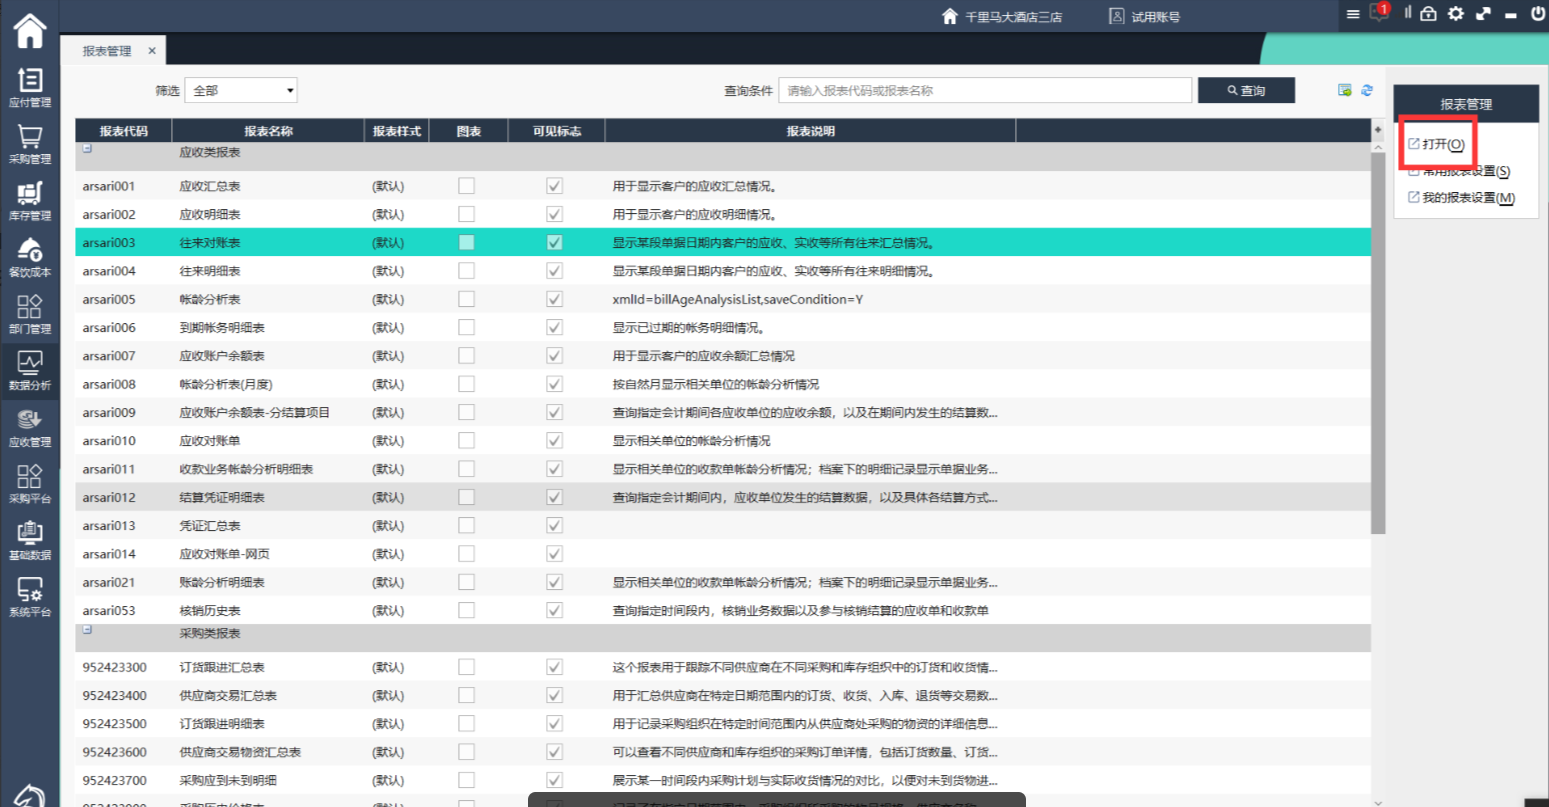1549x807 pixels.
Task: Open 基础数据 module in the sidebar
Action: coord(29,539)
